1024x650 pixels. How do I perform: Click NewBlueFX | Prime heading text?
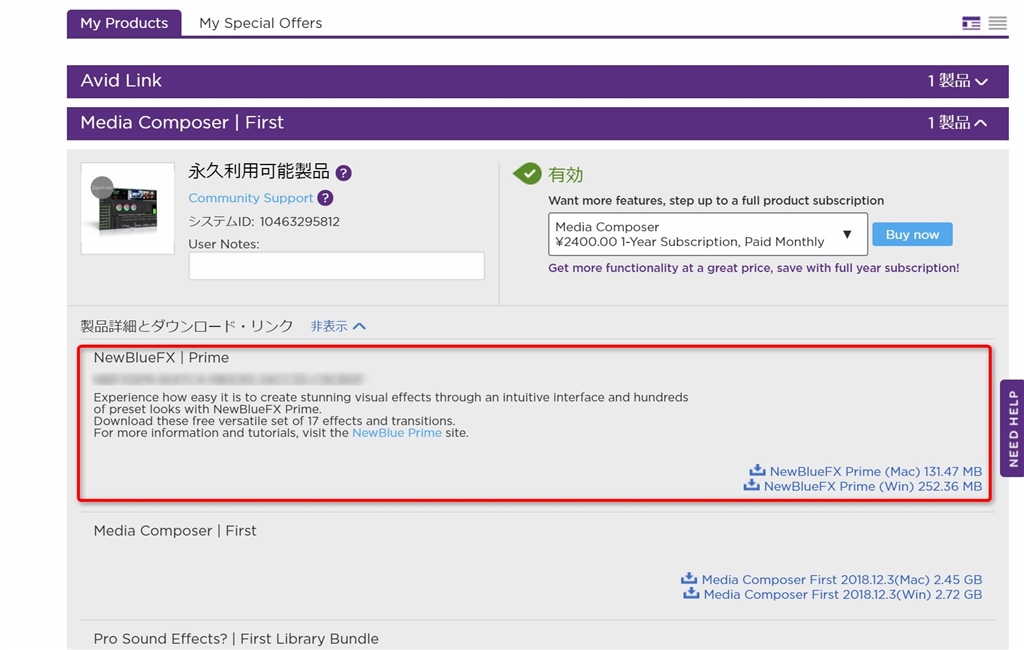[x=161, y=358]
